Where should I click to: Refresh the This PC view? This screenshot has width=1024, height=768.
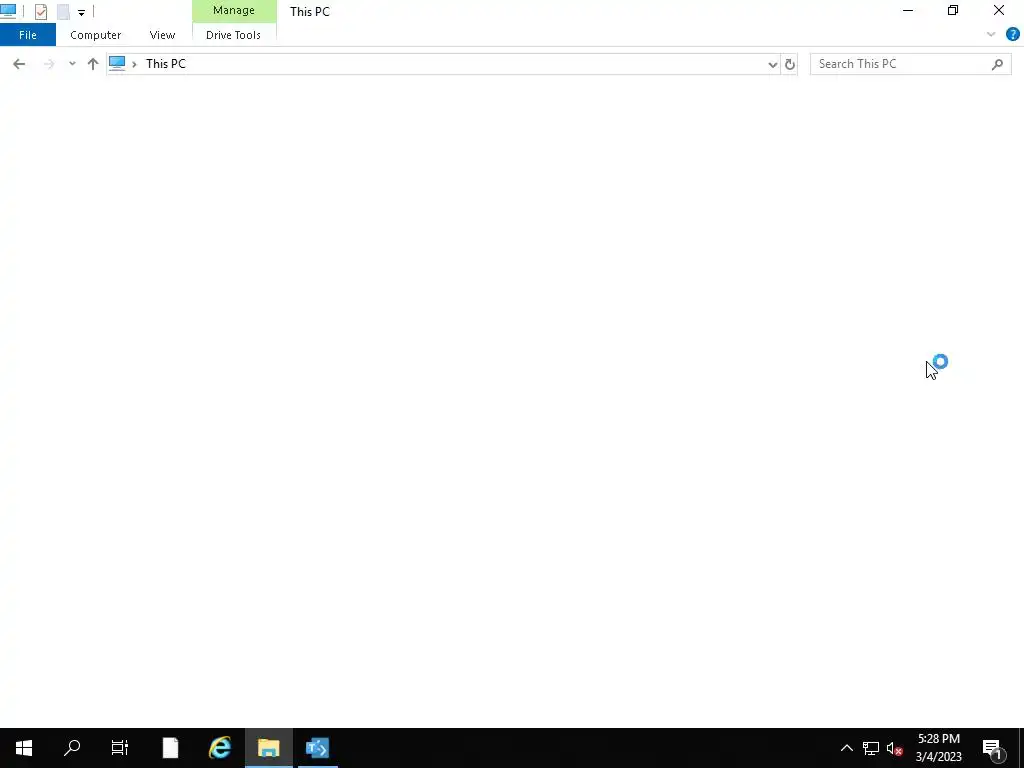point(790,64)
